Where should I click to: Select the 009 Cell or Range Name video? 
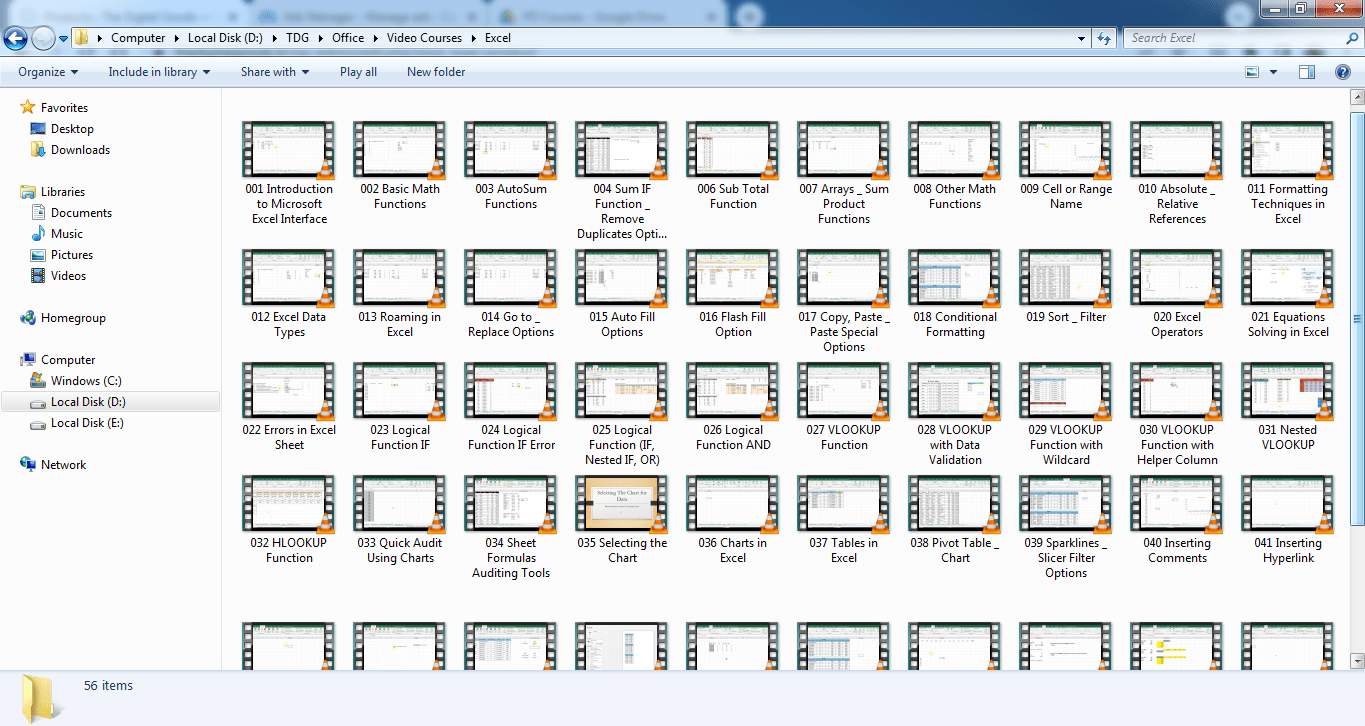click(1066, 166)
